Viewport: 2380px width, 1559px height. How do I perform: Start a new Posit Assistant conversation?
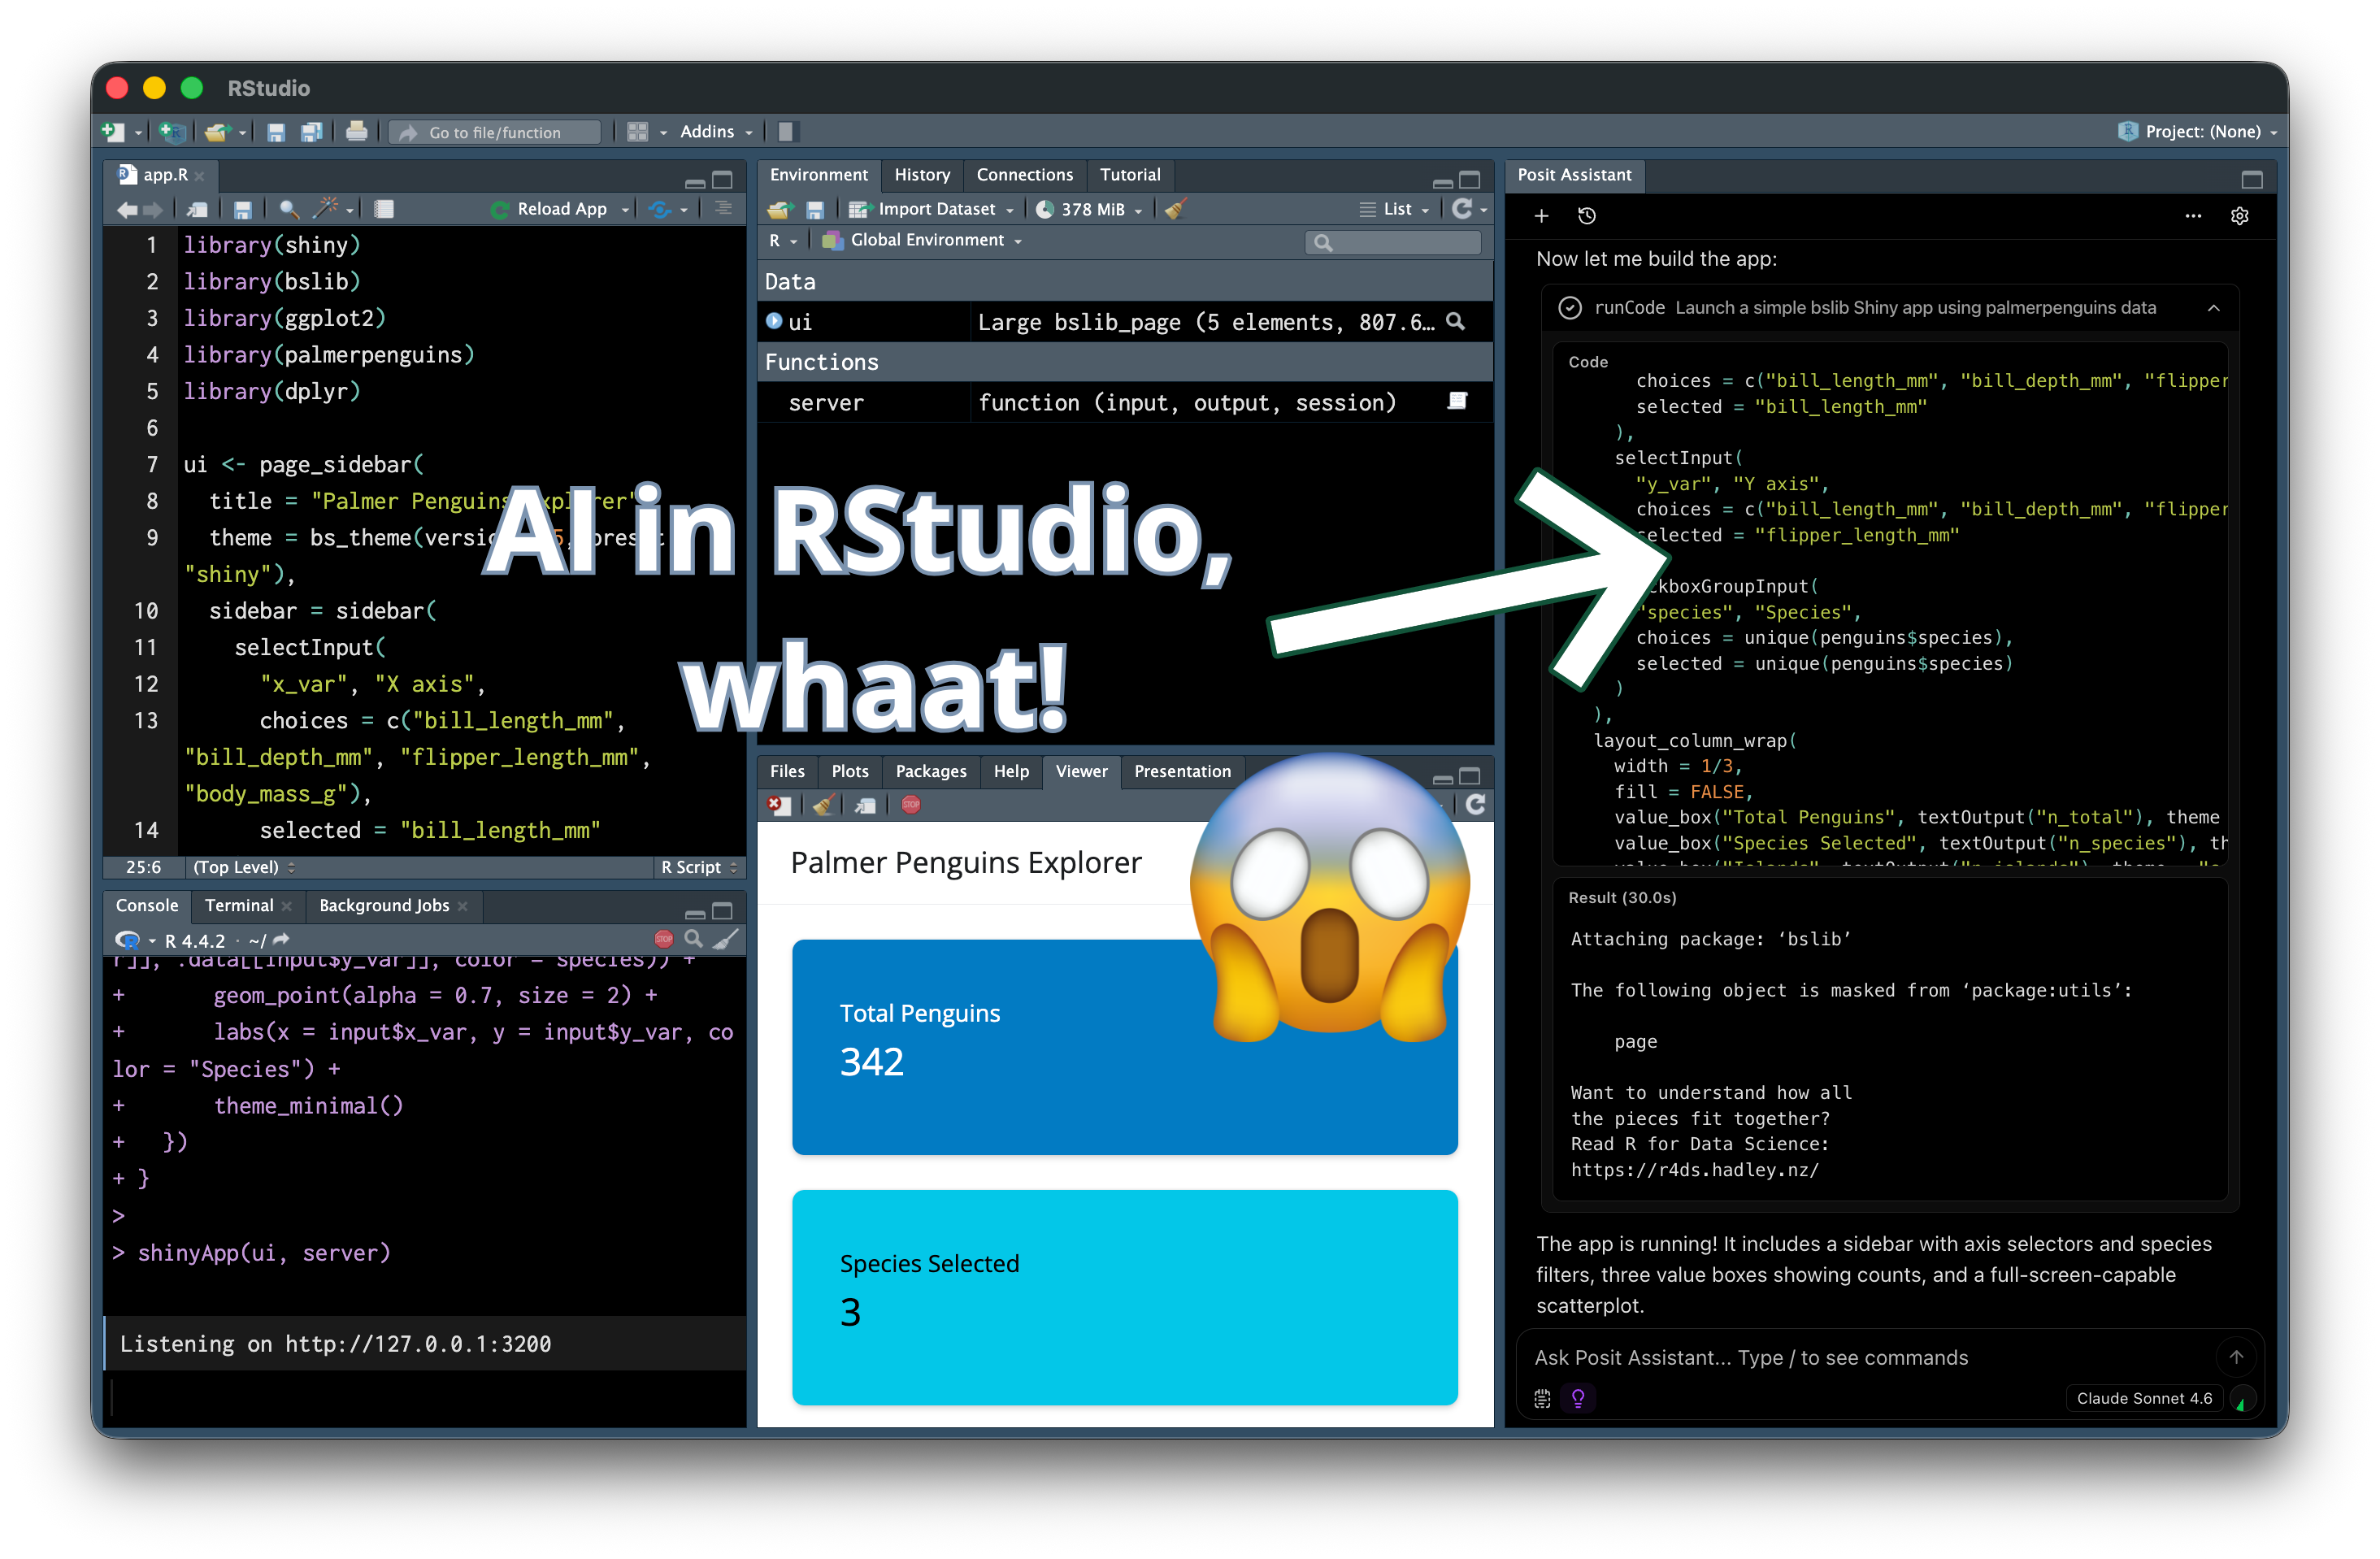[x=1541, y=216]
